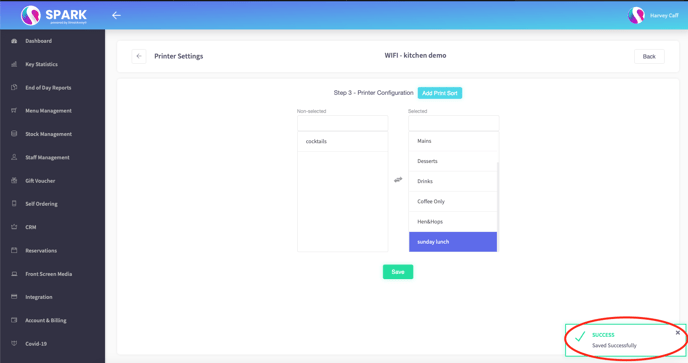Click the Add Print Sort button
The width and height of the screenshot is (688, 363).
click(x=440, y=93)
